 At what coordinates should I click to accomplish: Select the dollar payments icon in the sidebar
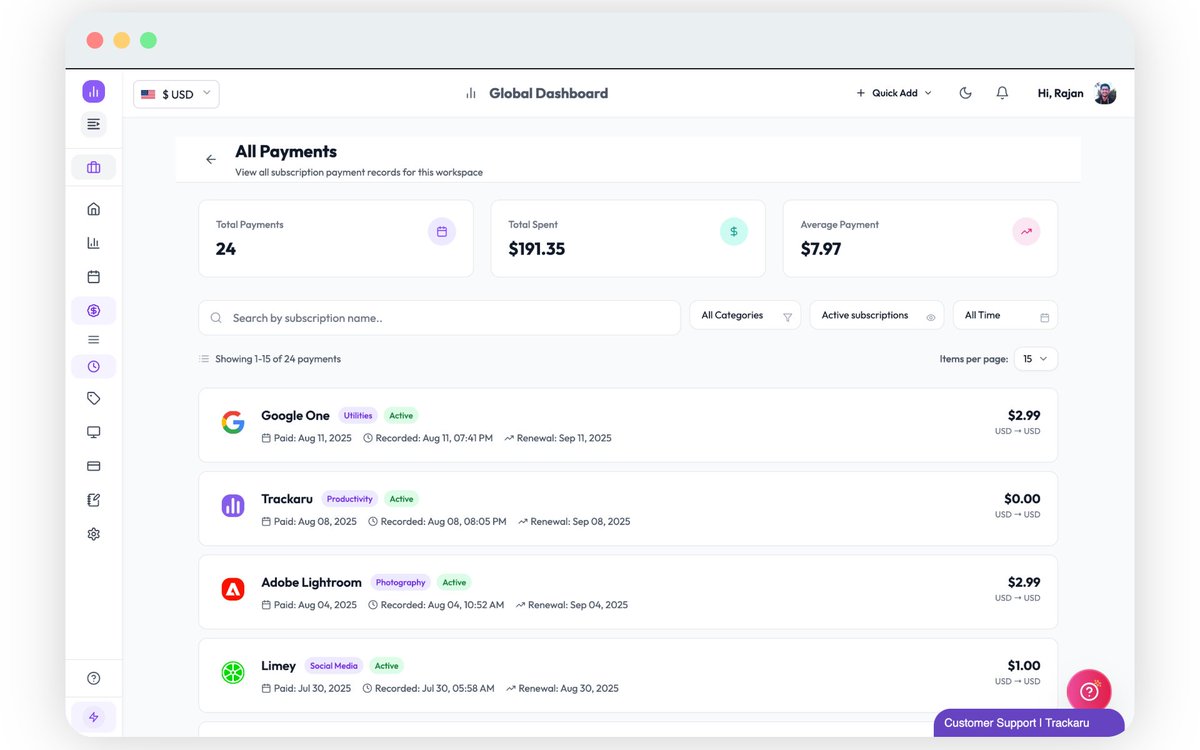(93, 311)
